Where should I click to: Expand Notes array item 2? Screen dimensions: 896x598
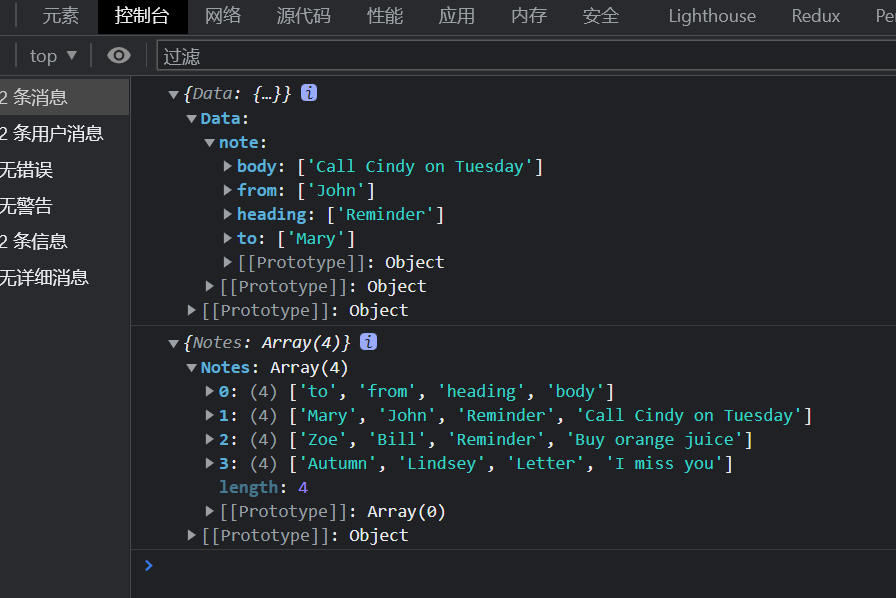point(210,439)
